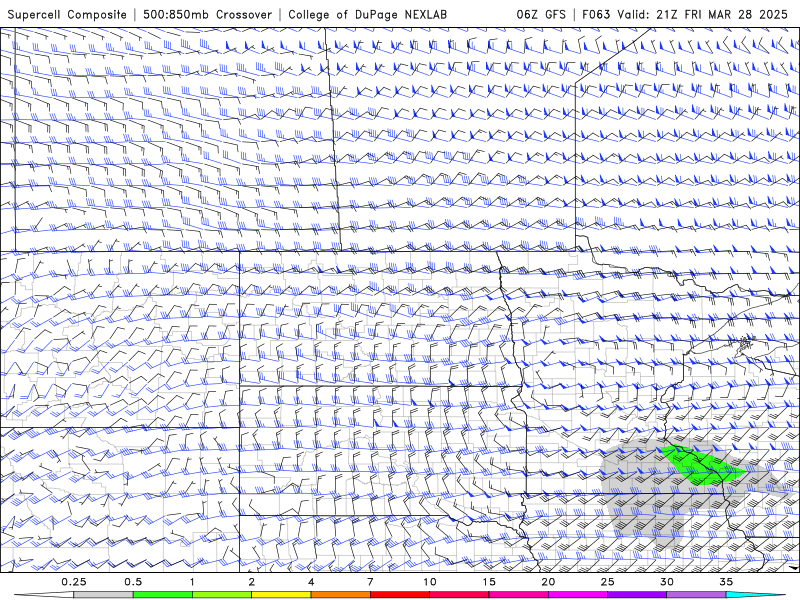This screenshot has width=800, height=600.
Task: Click the "30" legend label
Action: tap(666, 582)
